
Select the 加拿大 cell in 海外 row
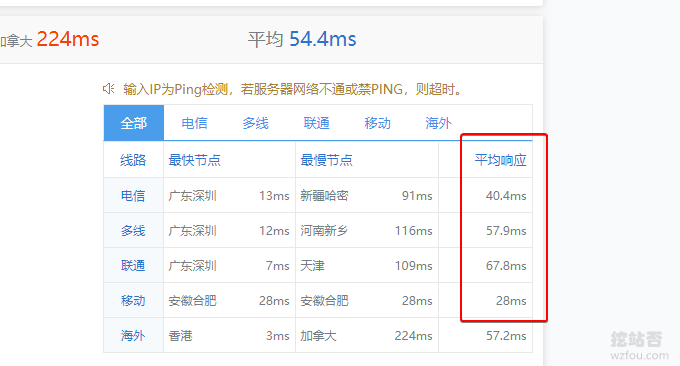[x=318, y=336]
